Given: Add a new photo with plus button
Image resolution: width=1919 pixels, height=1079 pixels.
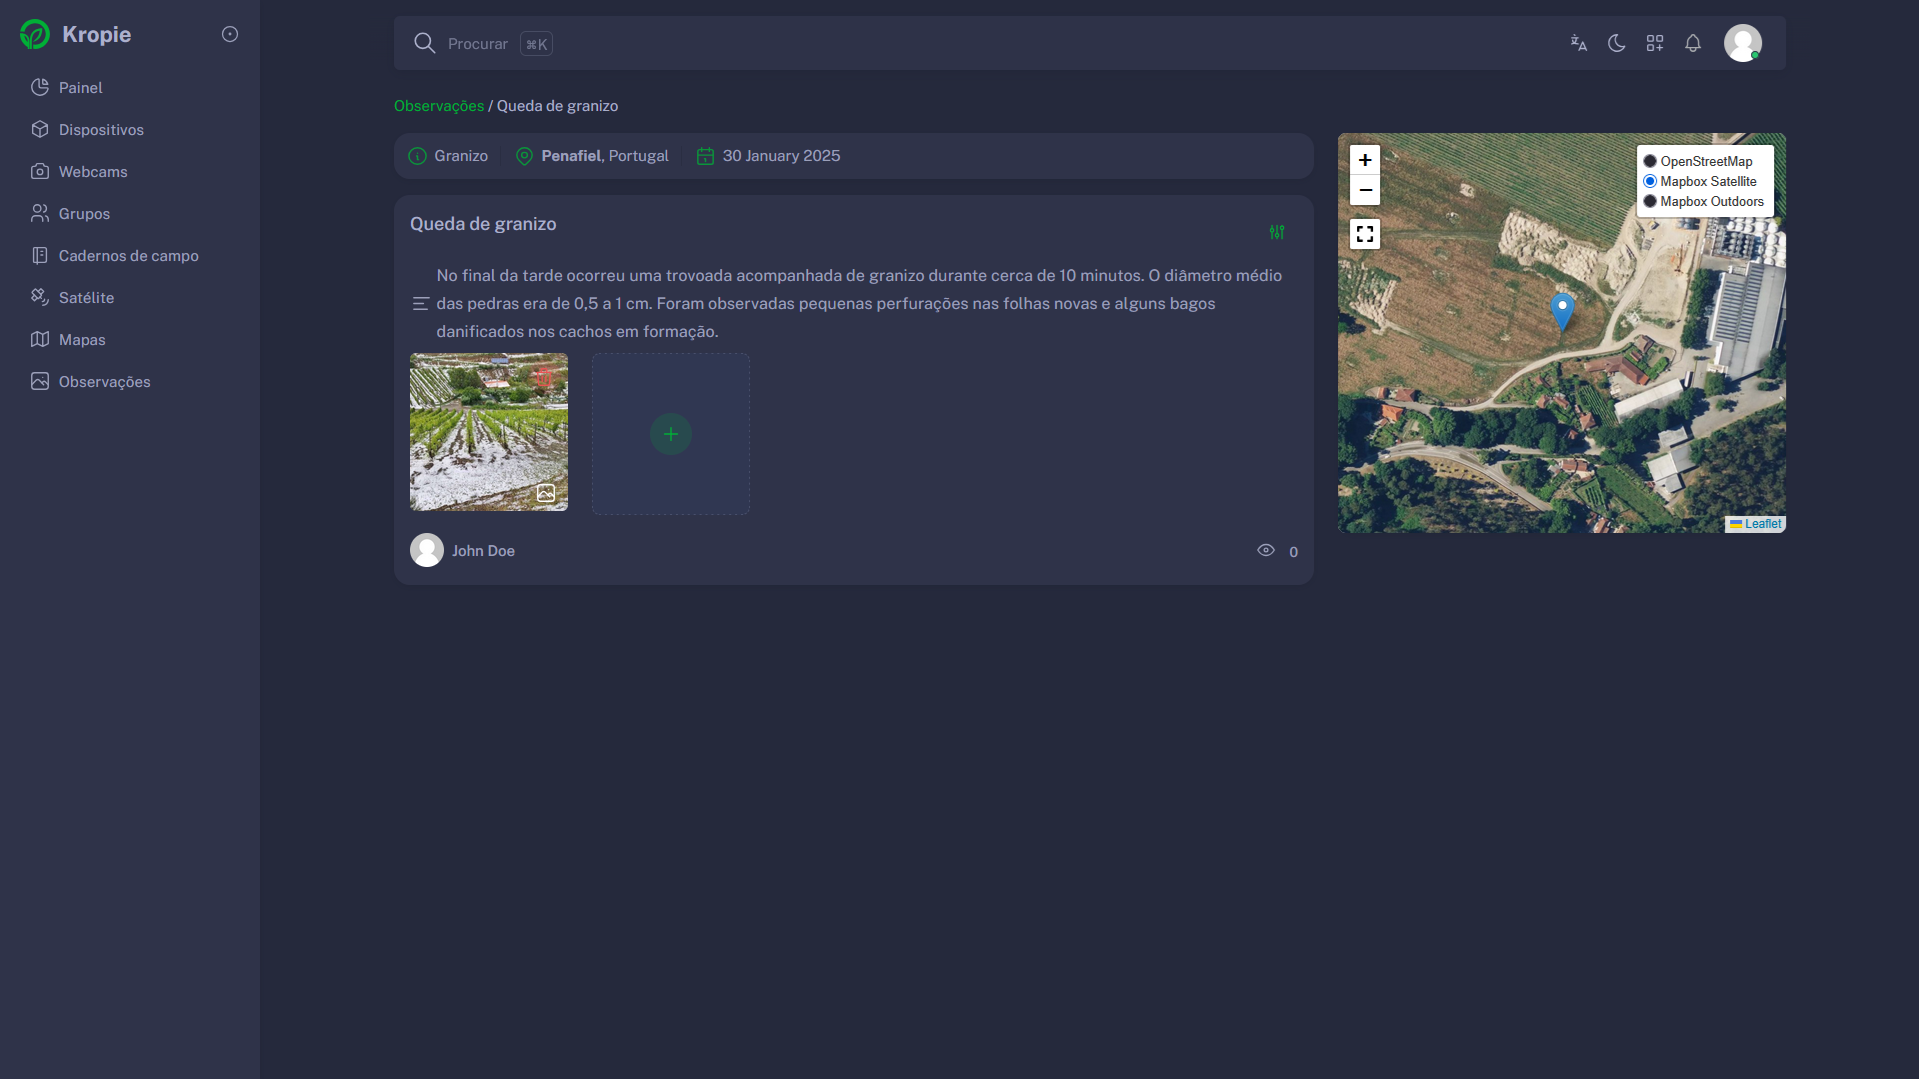Looking at the screenshot, I should tap(670, 434).
